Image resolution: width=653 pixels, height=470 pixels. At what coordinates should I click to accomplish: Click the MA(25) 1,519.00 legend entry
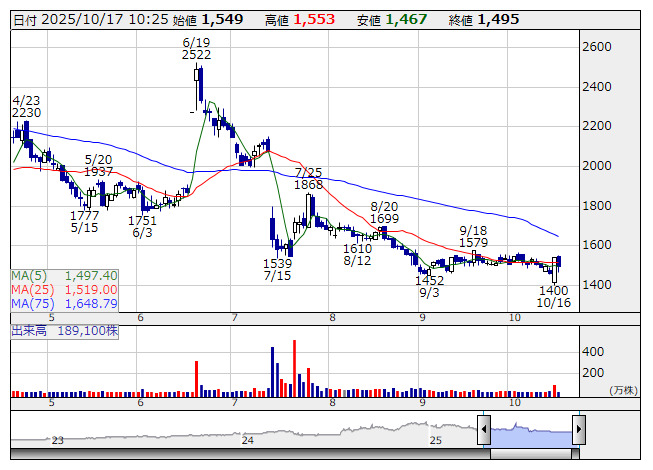pyautogui.click(x=64, y=289)
